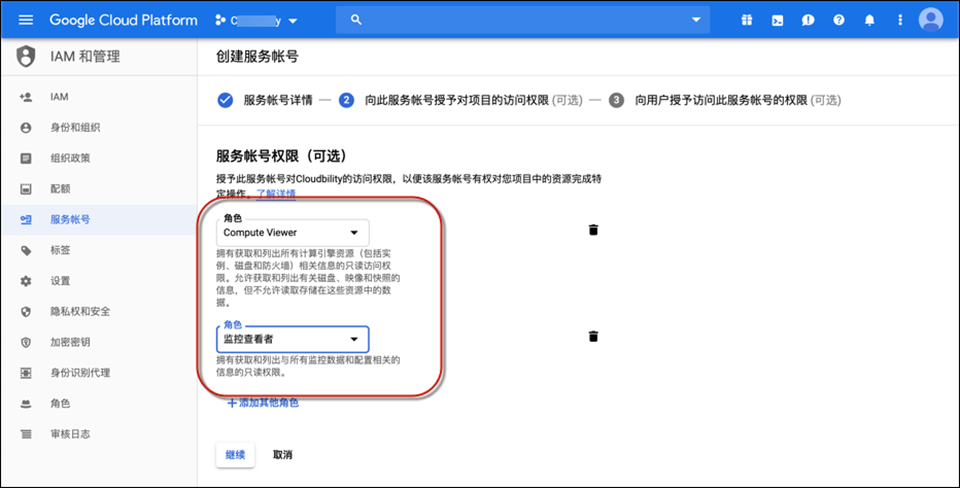Viewport: 960px width, 488px height.
Task: Select step 2 授予对项目的访问权限
Action: point(460,100)
